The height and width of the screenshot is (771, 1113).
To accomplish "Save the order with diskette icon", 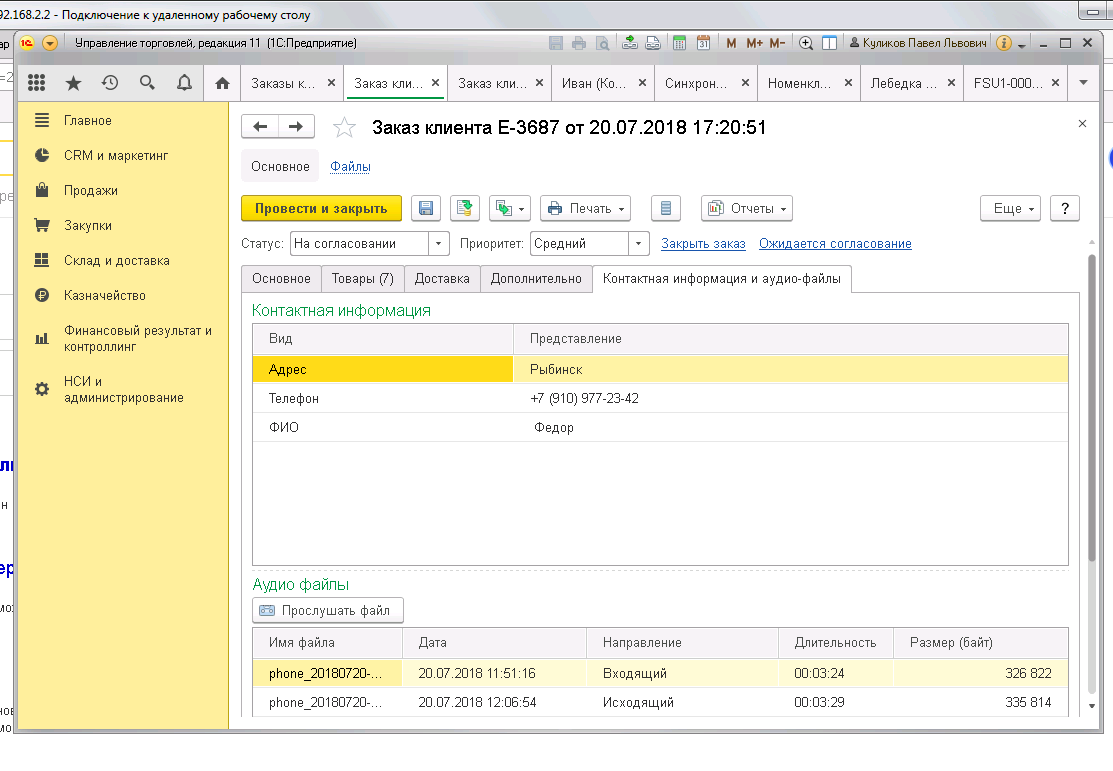I will point(426,209).
